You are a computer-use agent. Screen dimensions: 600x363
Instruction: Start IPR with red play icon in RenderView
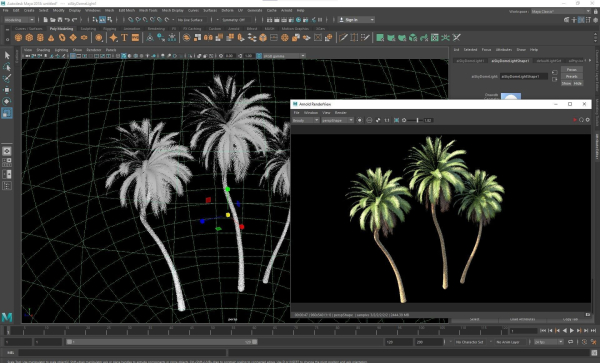(x=575, y=120)
